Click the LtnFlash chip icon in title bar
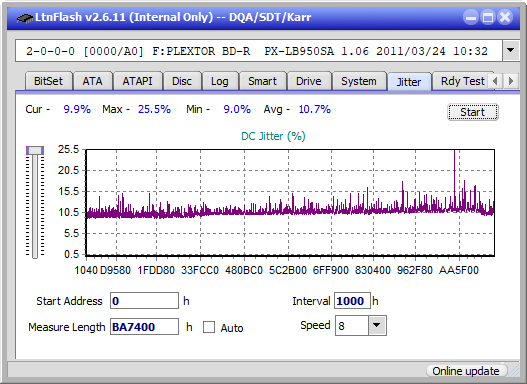 [24, 17]
